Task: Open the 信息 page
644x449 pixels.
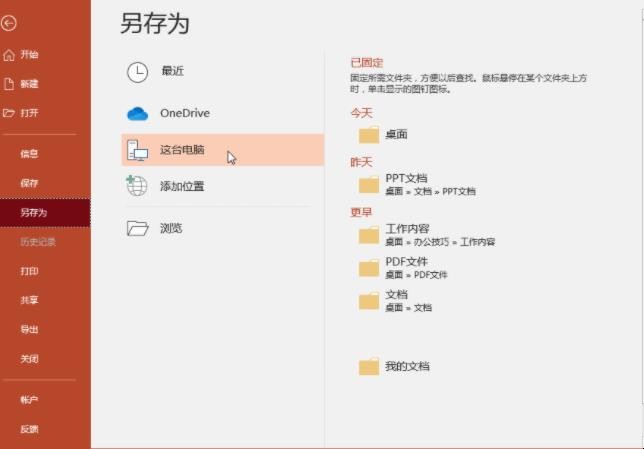Action: [29, 154]
